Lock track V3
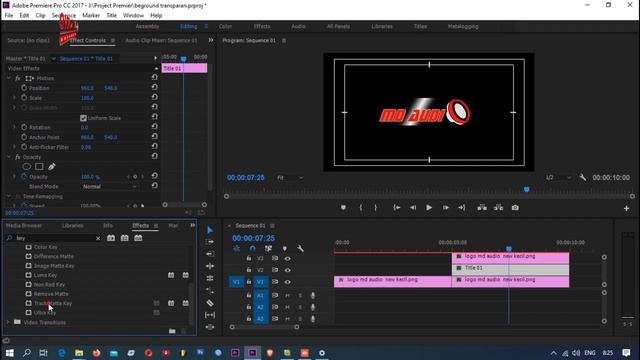This screenshot has height=360, width=640. [249, 258]
